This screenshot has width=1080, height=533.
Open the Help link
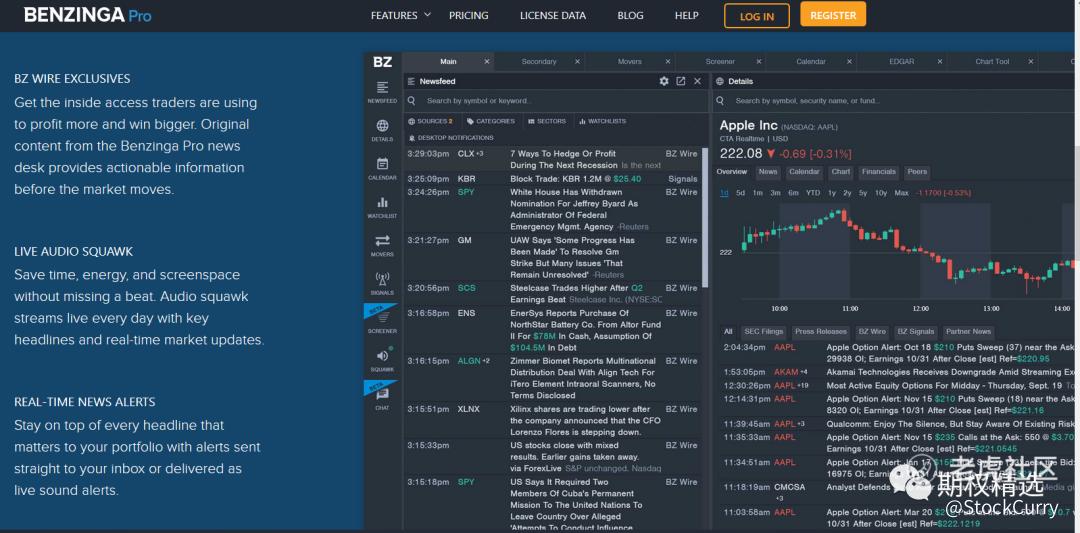[x=687, y=15]
